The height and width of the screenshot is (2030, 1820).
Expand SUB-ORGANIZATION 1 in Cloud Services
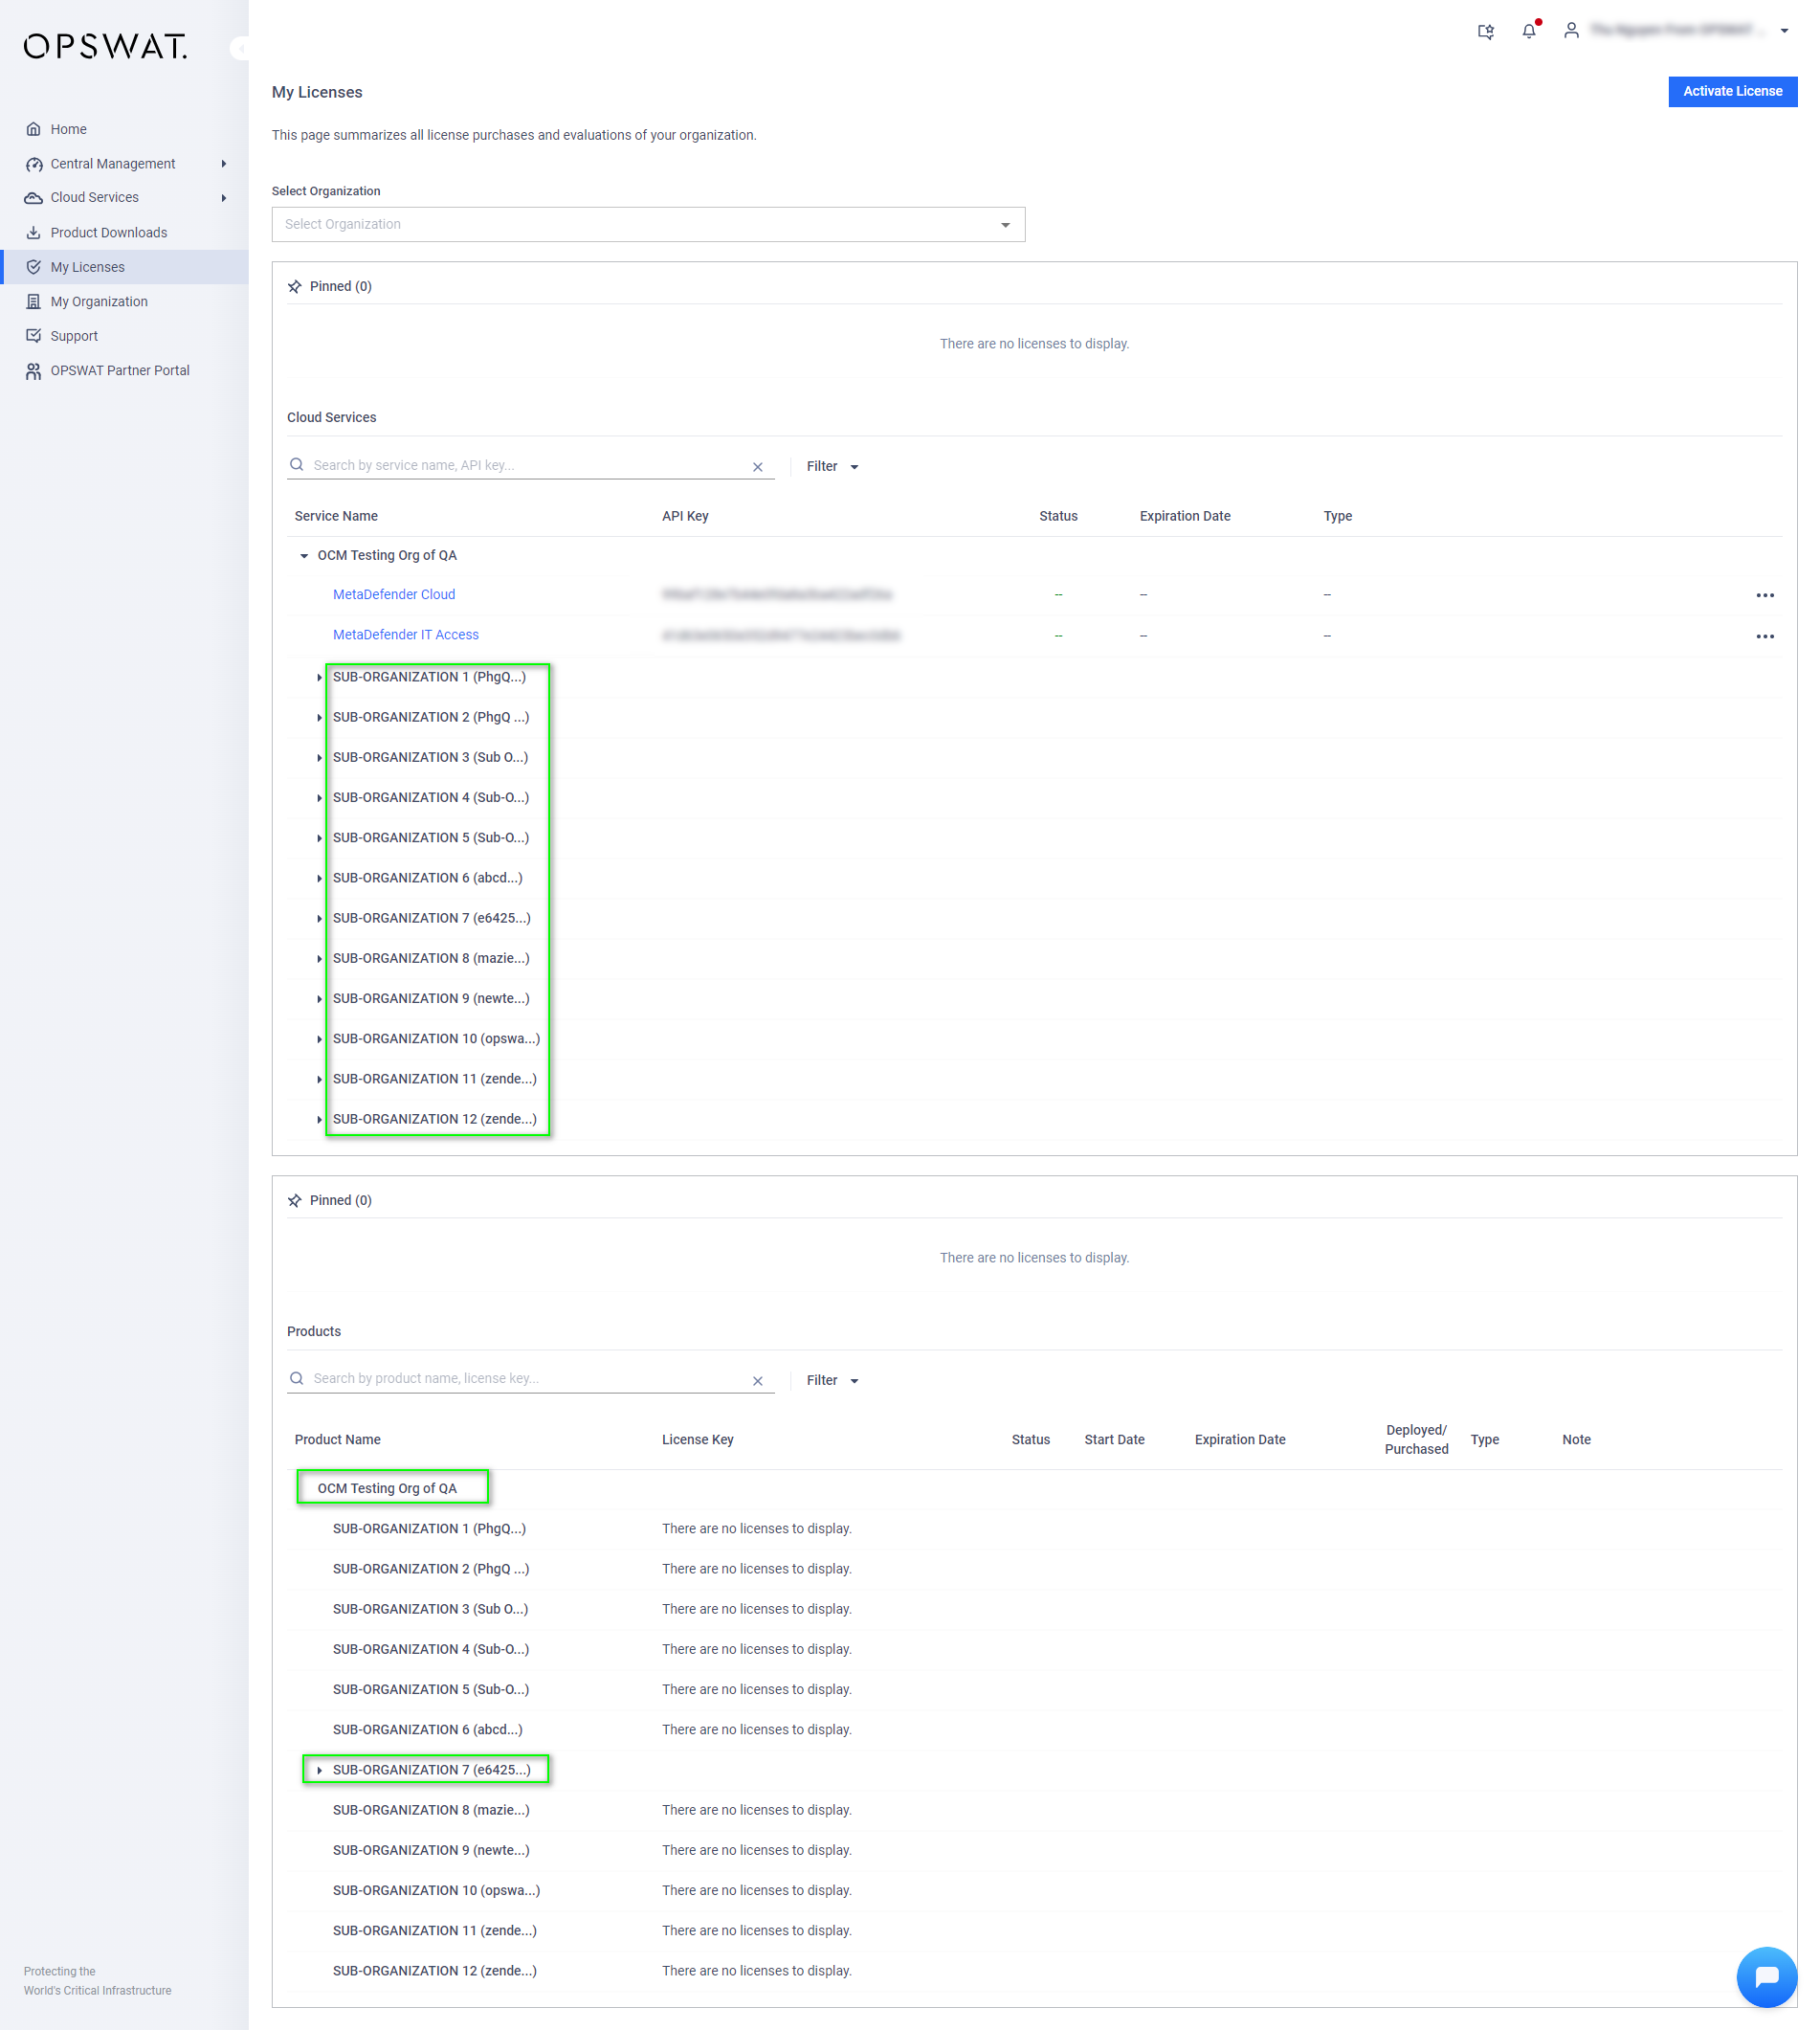319,678
